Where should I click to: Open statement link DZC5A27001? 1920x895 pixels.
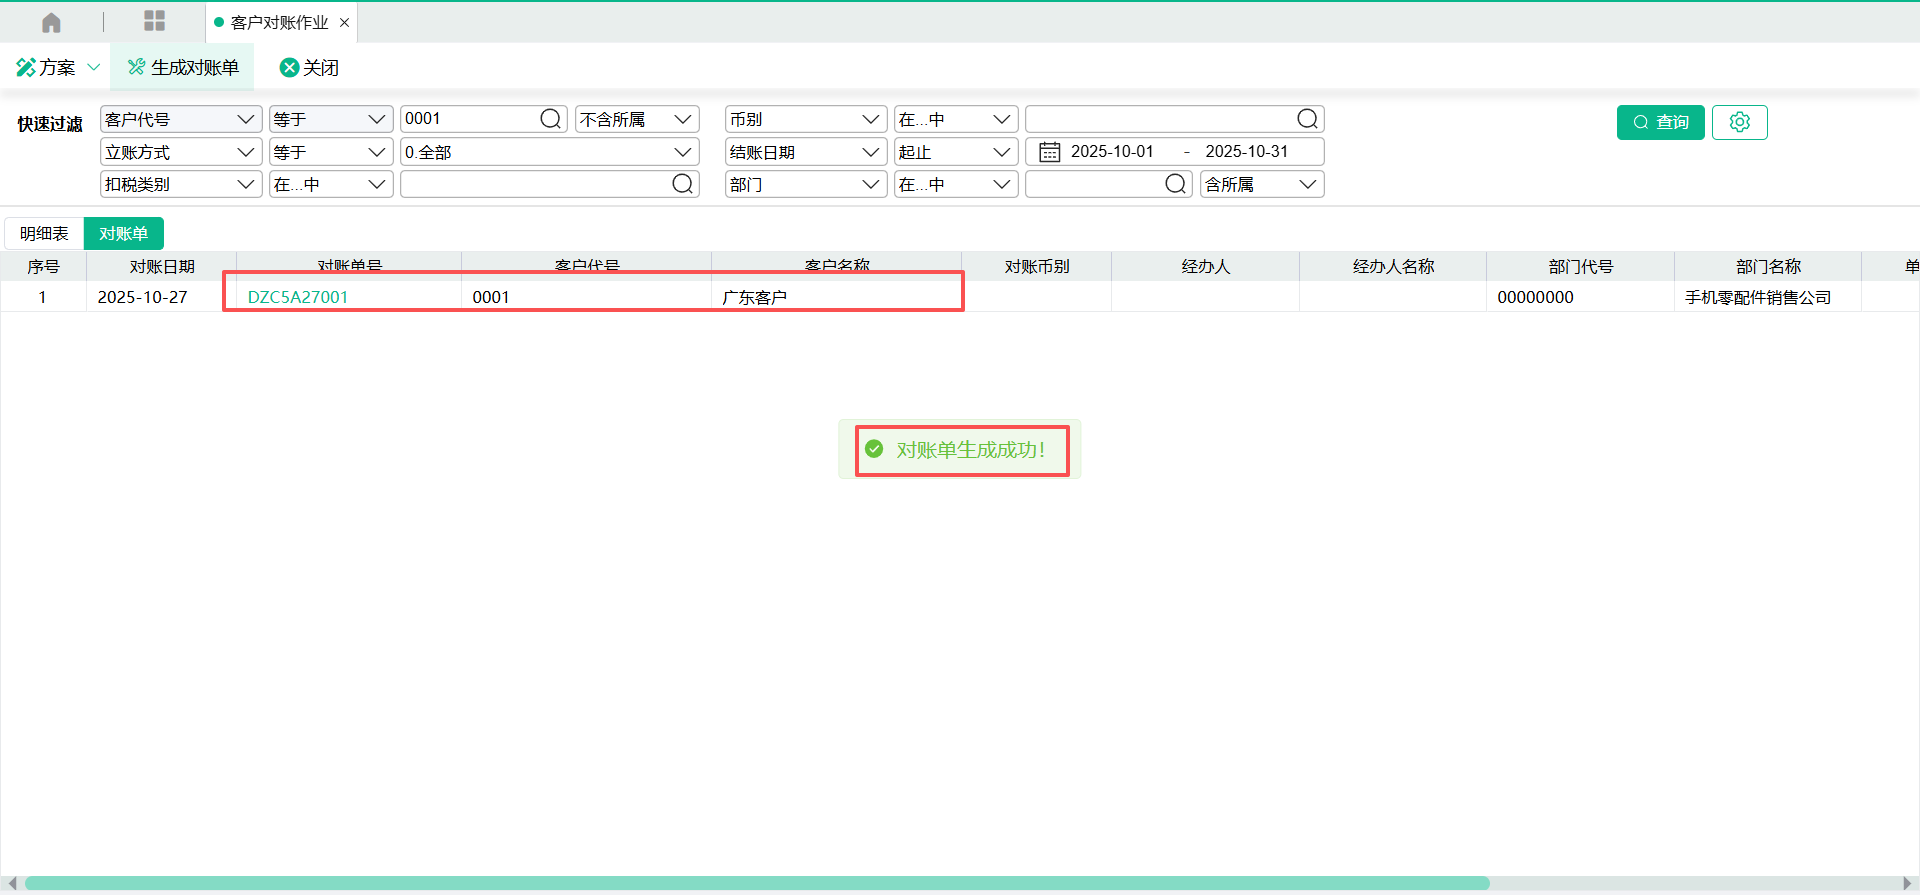[x=298, y=297]
